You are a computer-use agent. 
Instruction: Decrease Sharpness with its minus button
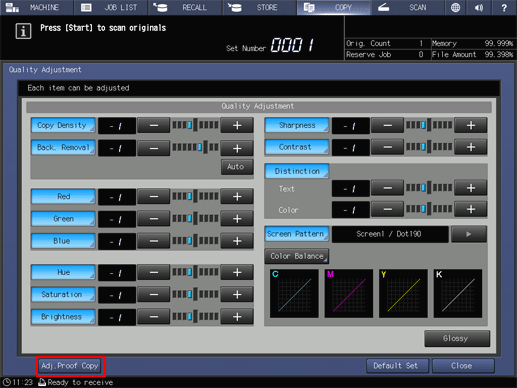coord(387,125)
